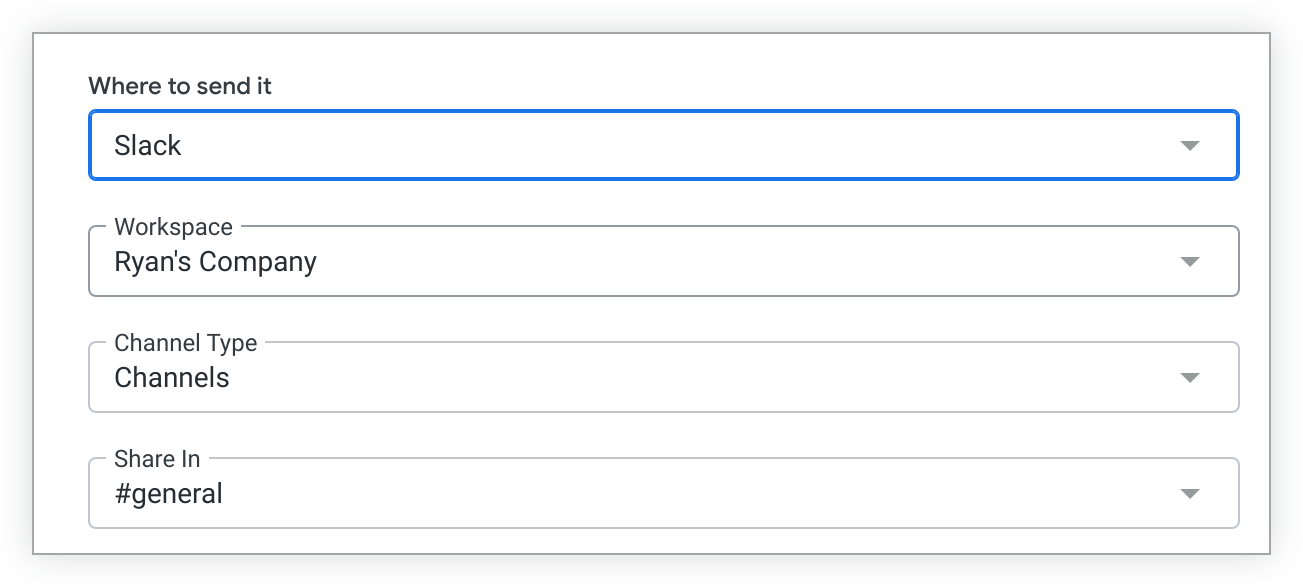Click the 'Where to send it' heading
Image resolution: width=1303 pixels, height=587 pixels.
(180, 86)
